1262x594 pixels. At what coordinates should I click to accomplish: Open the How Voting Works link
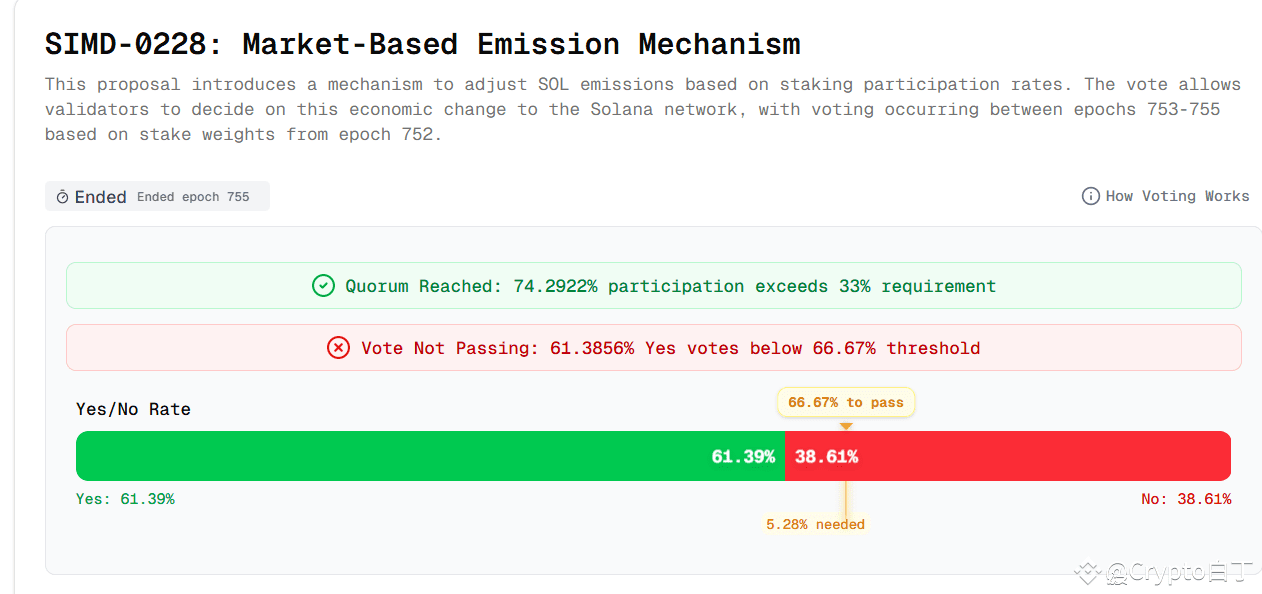pos(1176,196)
